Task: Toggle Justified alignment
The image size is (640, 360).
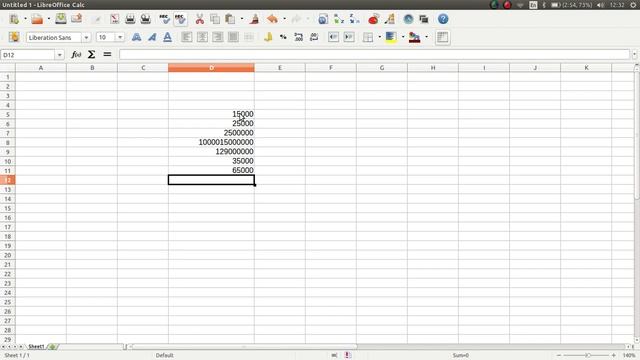Action: [233, 37]
